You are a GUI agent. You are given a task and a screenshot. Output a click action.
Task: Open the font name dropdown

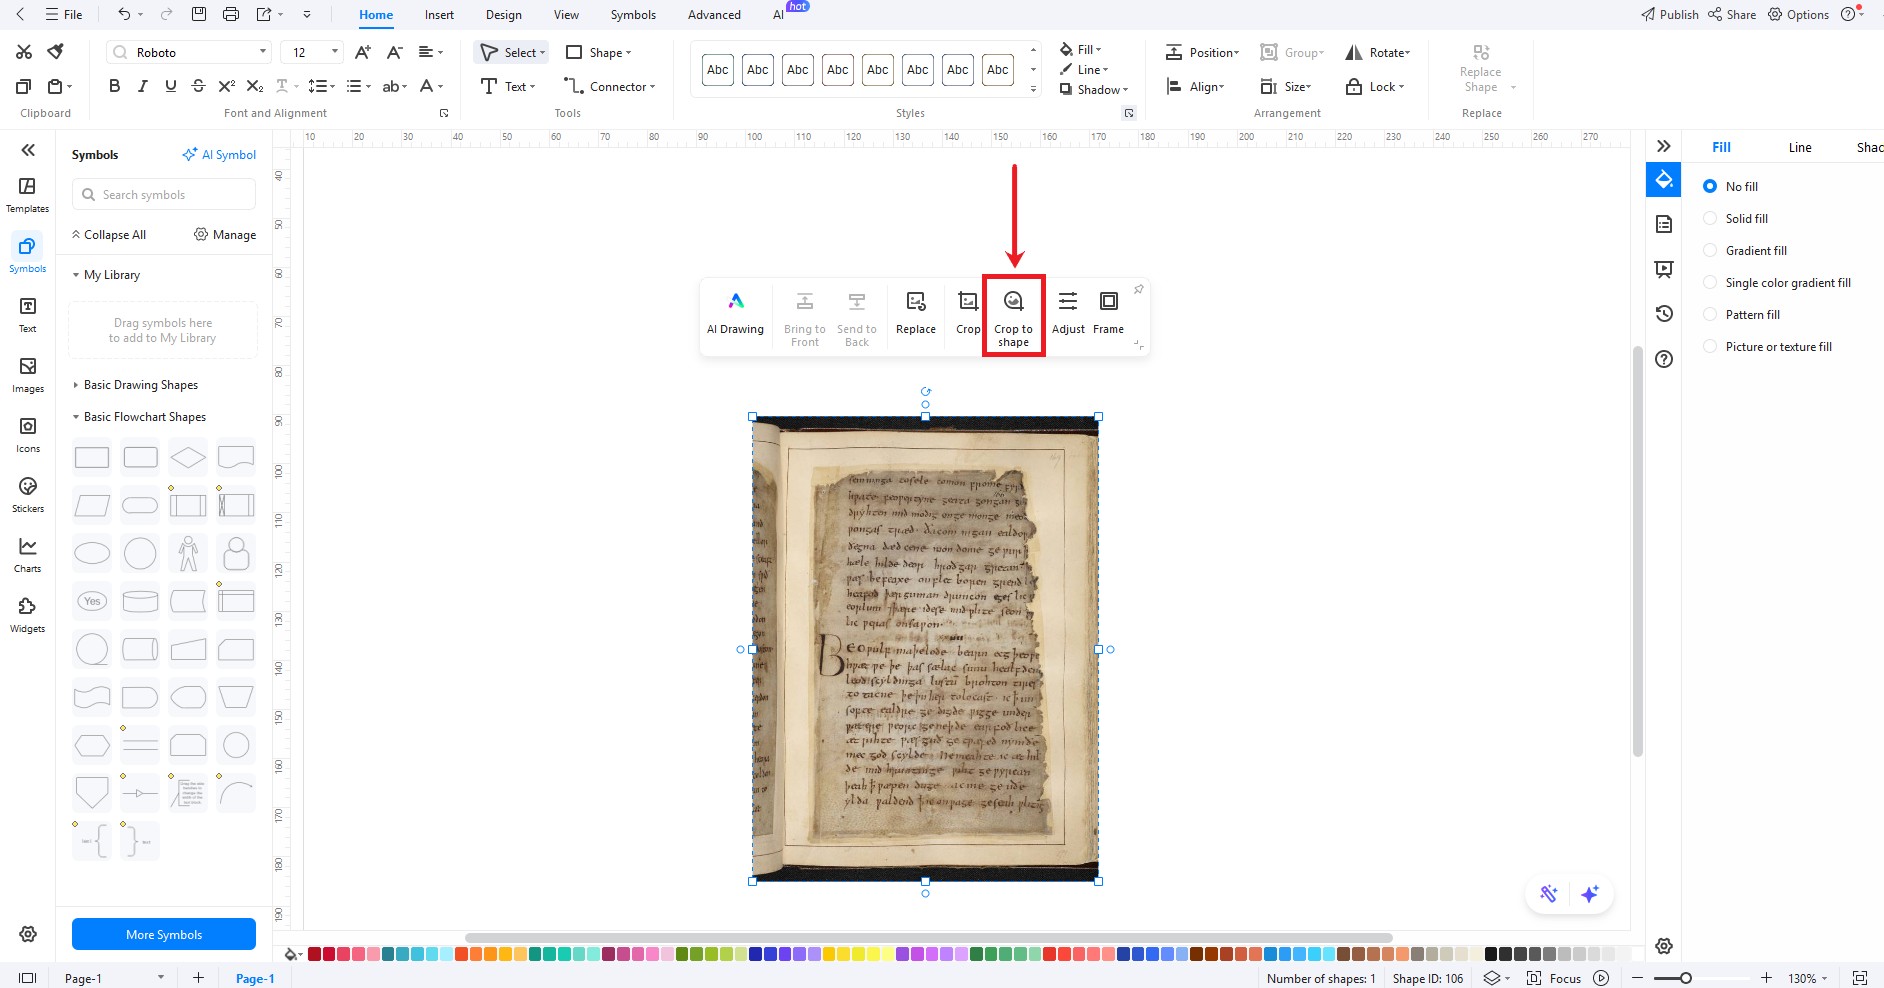coord(263,52)
